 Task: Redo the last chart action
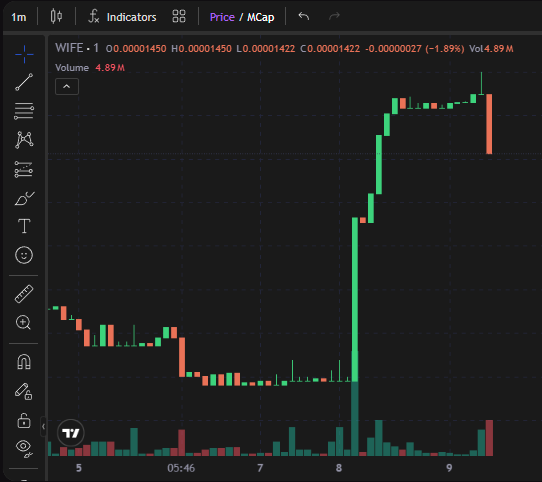[334, 16]
